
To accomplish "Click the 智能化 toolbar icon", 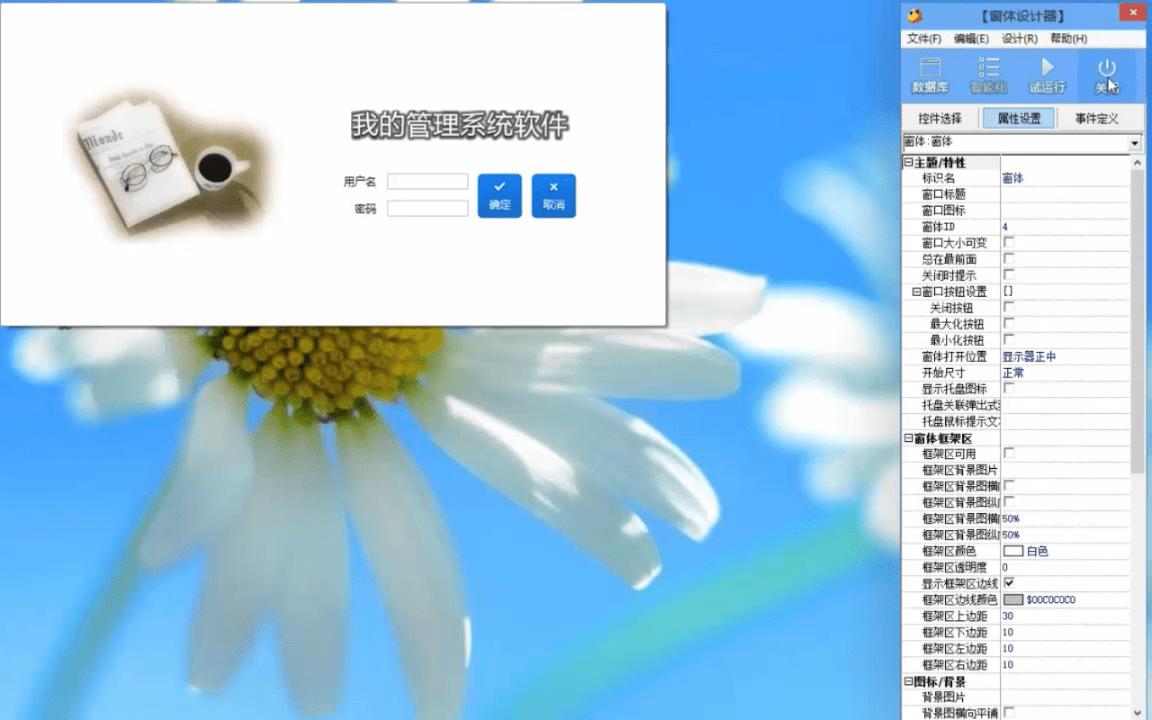I will click(988, 76).
